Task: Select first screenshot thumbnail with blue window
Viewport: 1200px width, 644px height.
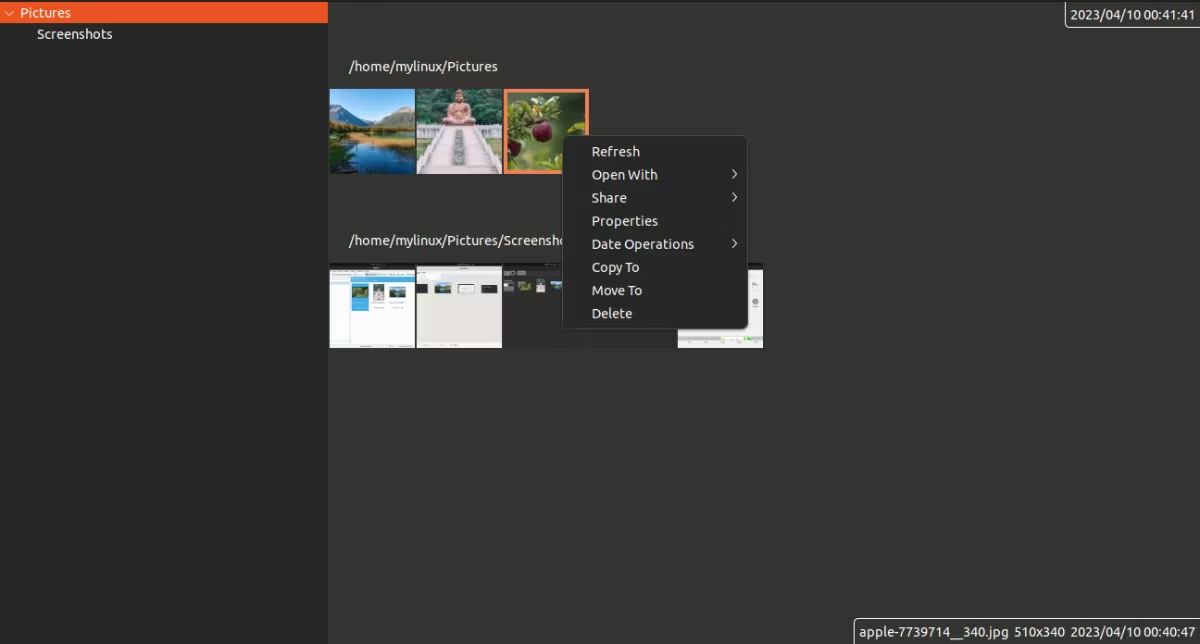Action: click(x=372, y=306)
